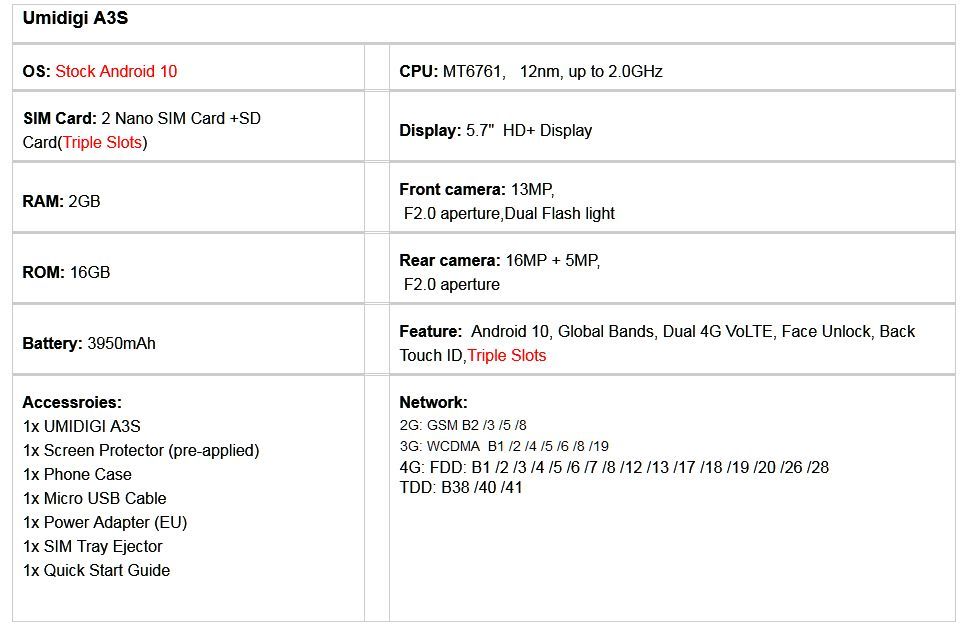
Task: Click the "Network:" heading
Action: (x=433, y=402)
